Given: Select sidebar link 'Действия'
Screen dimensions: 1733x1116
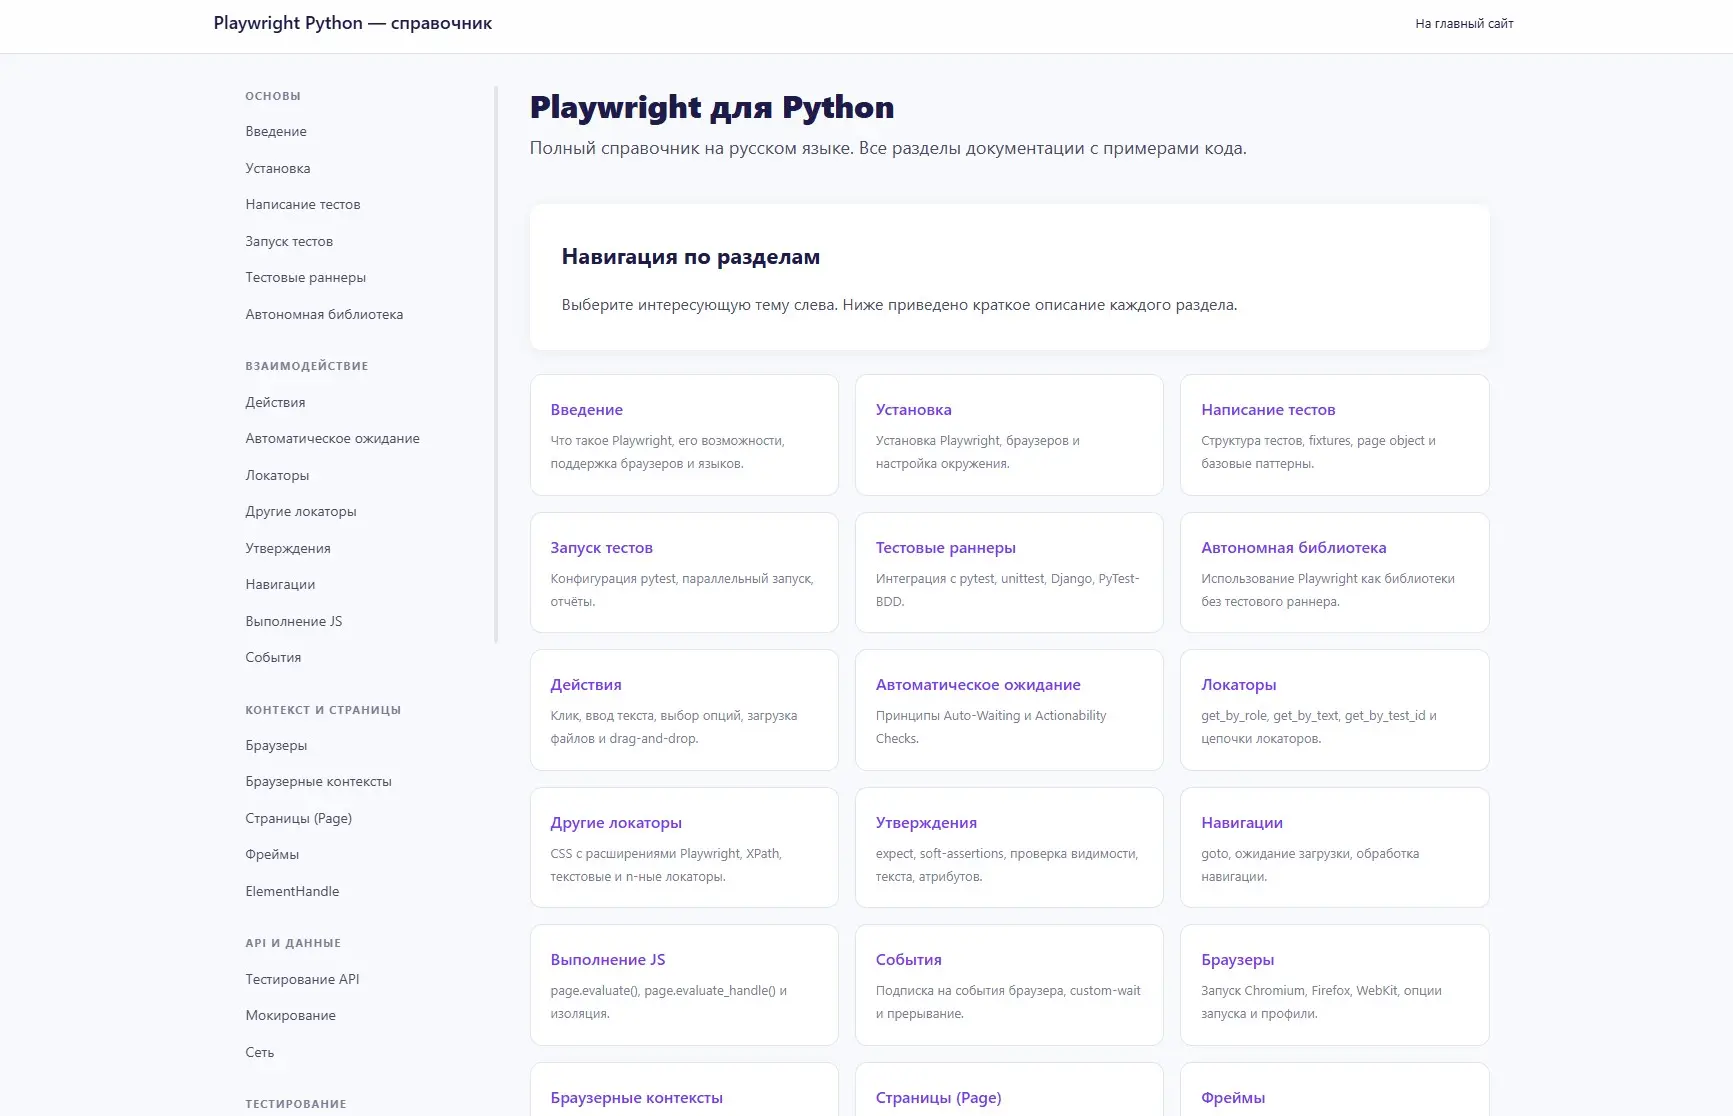Looking at the screenshot, I should point(275,402).
